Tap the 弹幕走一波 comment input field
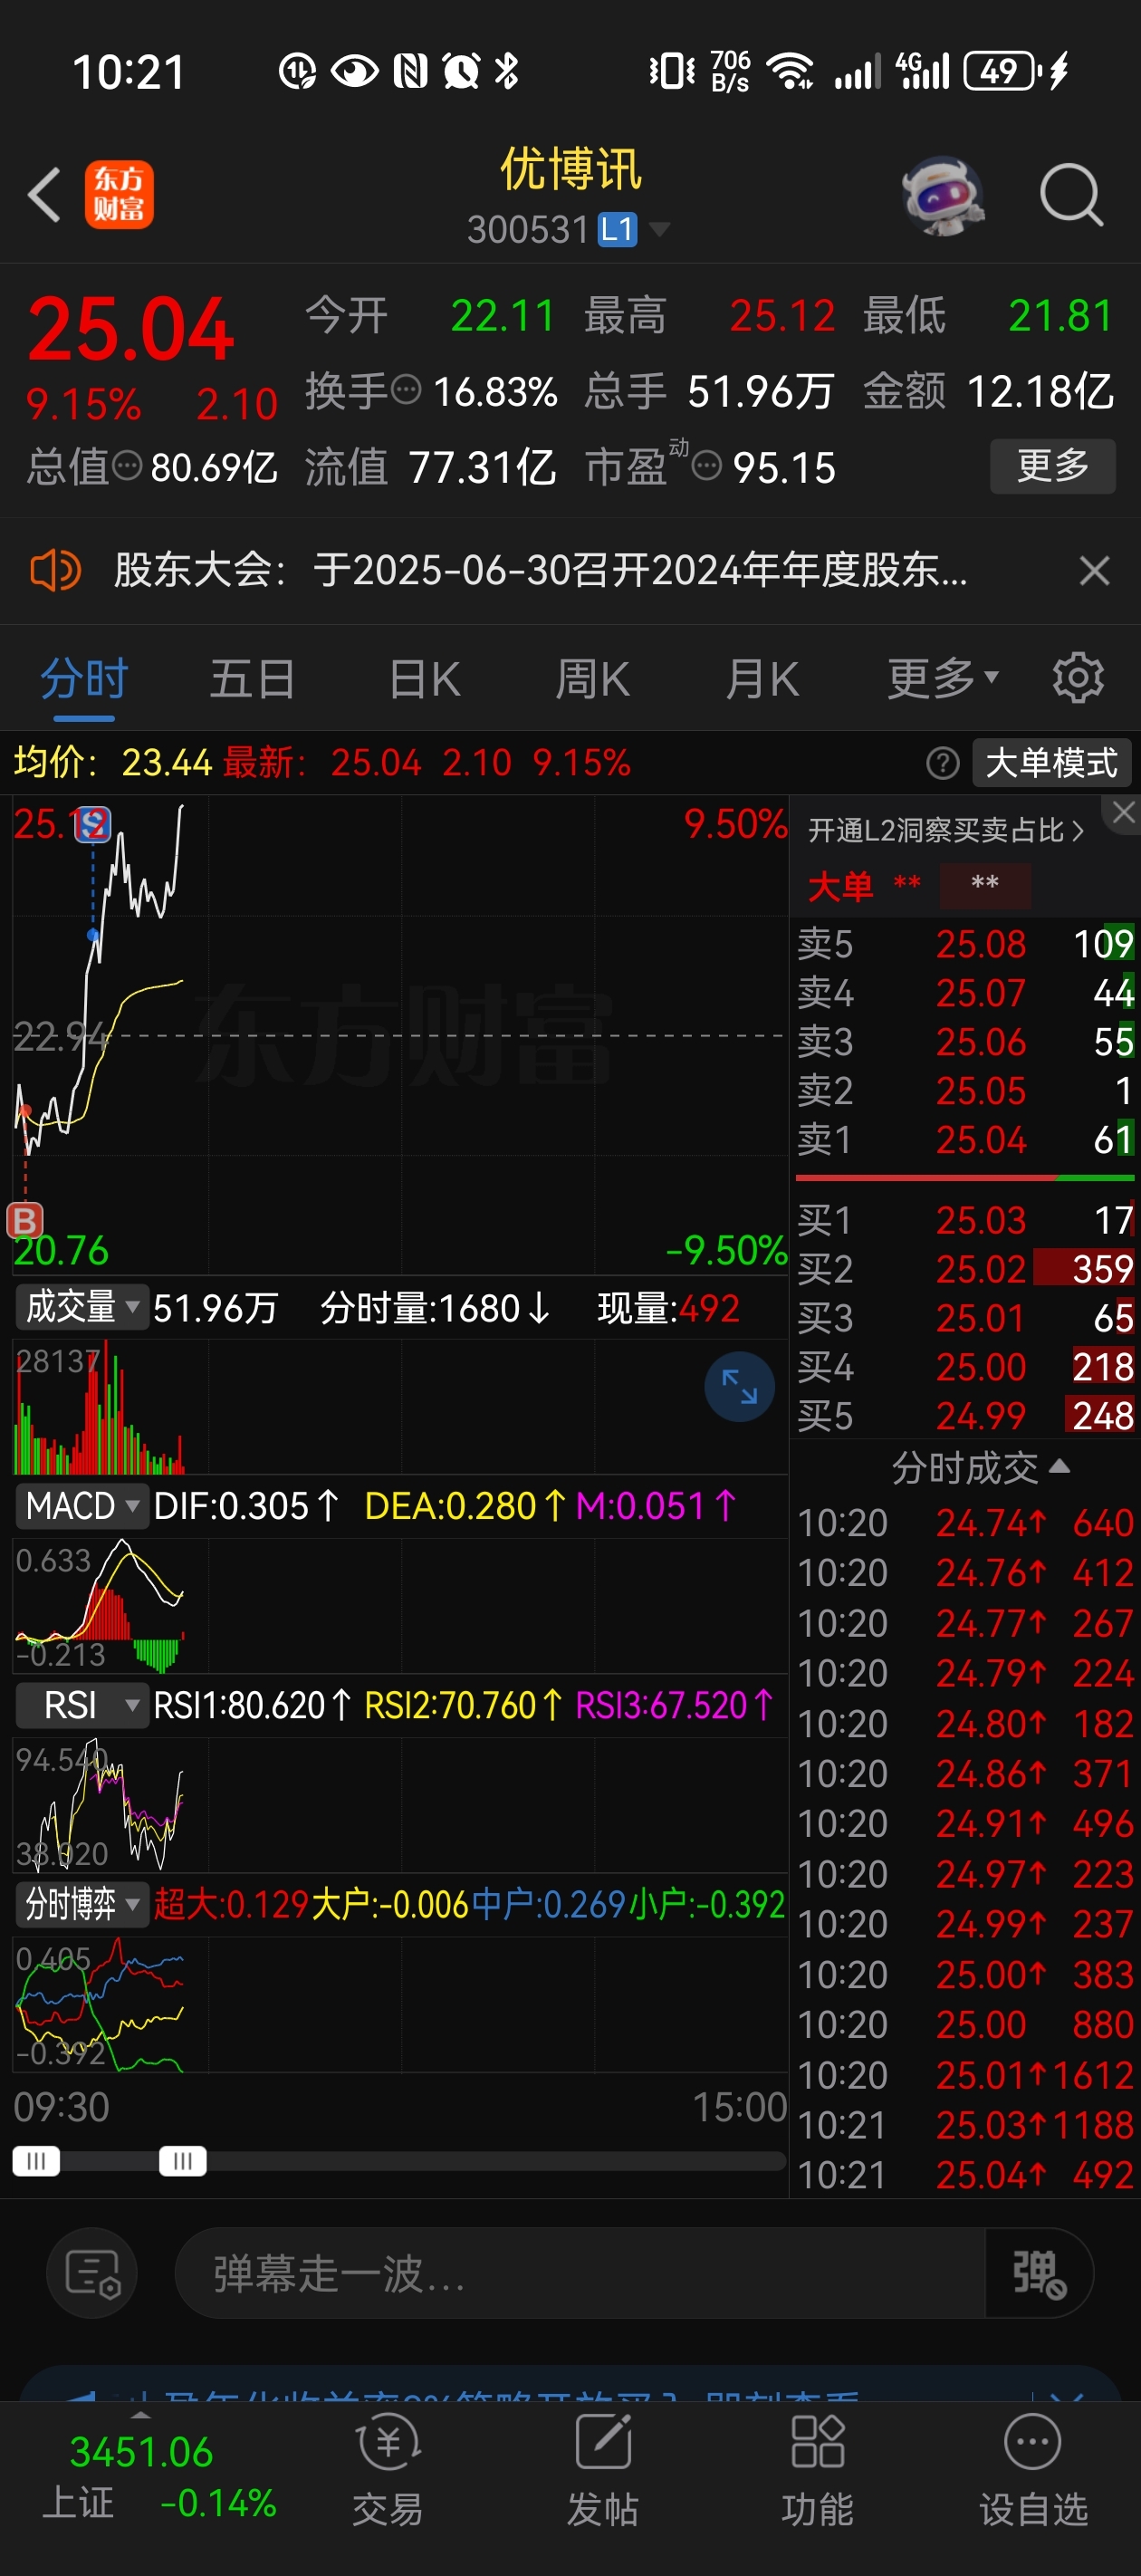1141x2576 pixels. coord(580,2274)
